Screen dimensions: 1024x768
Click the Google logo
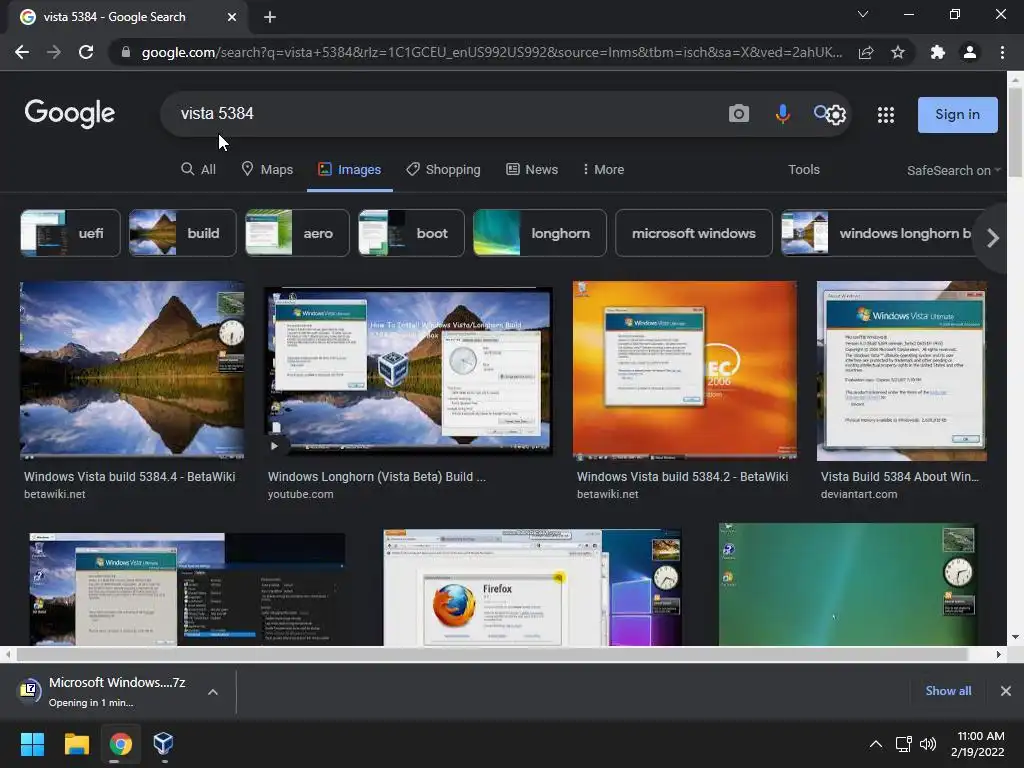pos(70,114)
